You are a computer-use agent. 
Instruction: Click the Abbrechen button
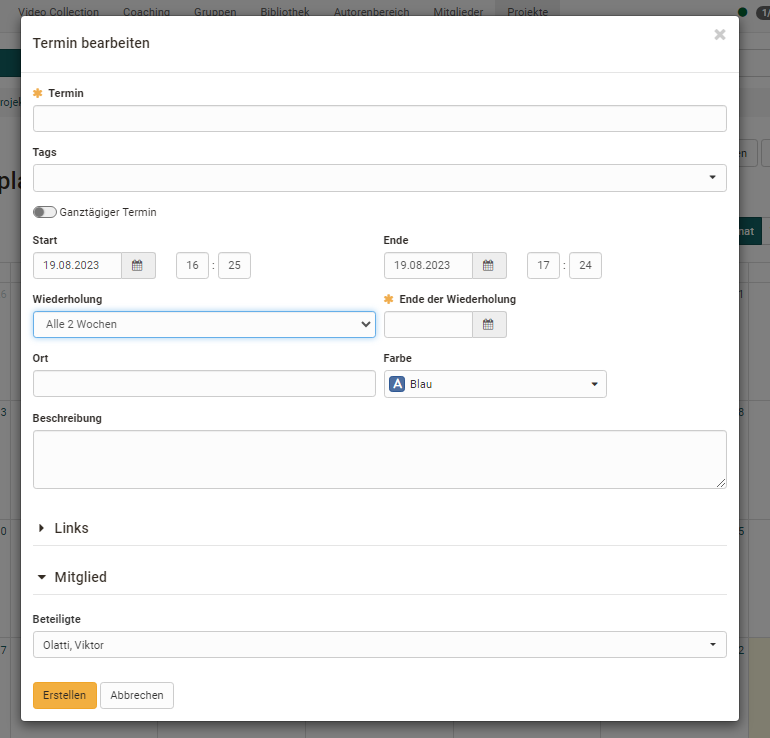(137, 695)
